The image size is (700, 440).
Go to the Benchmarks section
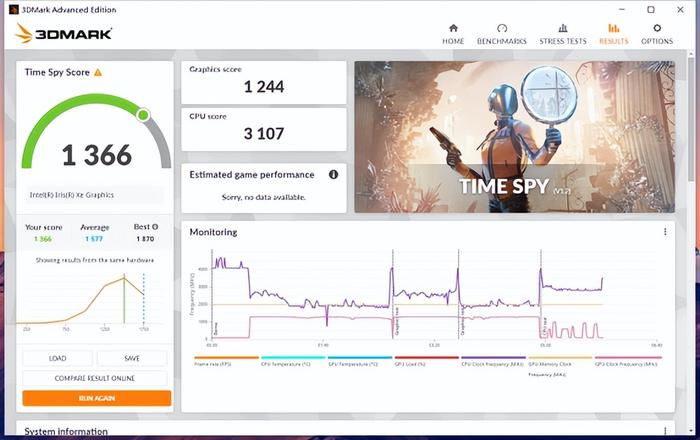502,34
